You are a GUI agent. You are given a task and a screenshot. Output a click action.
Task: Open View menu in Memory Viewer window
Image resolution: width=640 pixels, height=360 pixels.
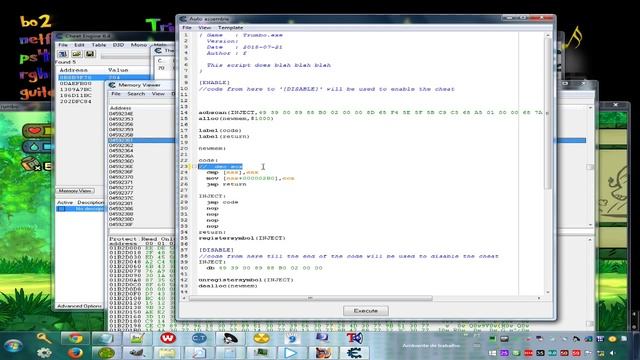click(158, 94)
